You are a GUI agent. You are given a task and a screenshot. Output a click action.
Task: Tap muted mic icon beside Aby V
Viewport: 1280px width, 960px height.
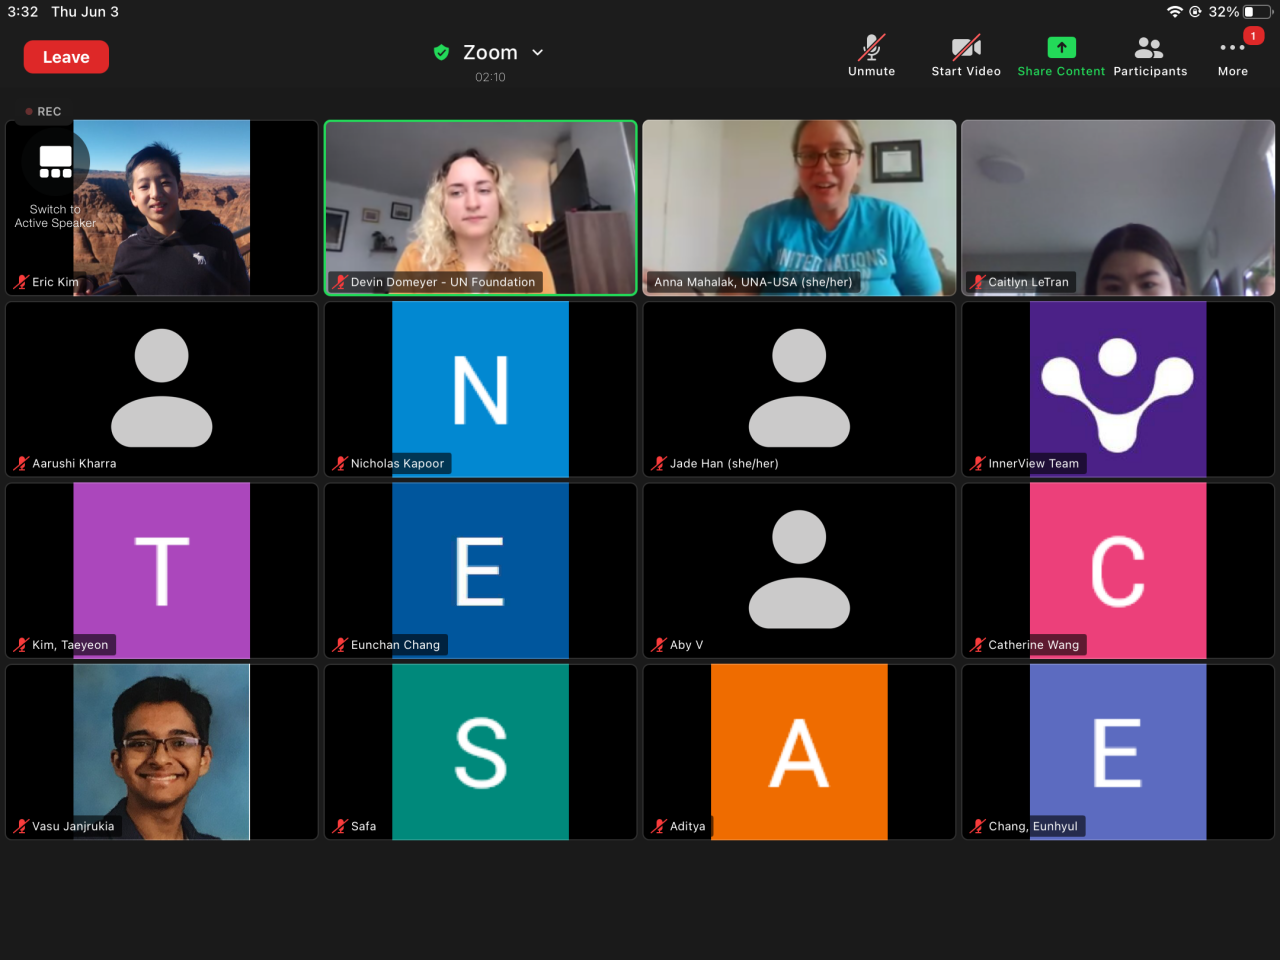point(659,645)
